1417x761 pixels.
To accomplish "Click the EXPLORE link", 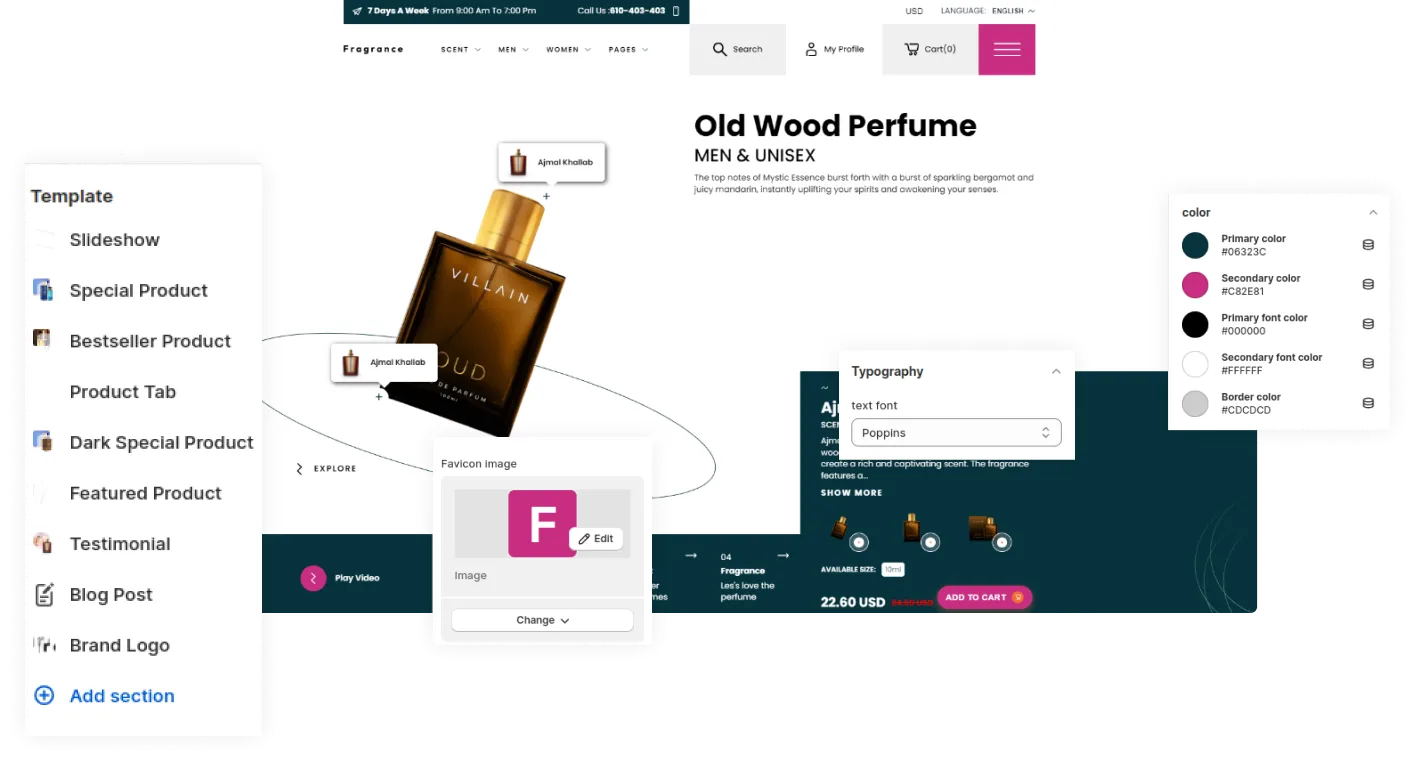I will click(335, 468).
